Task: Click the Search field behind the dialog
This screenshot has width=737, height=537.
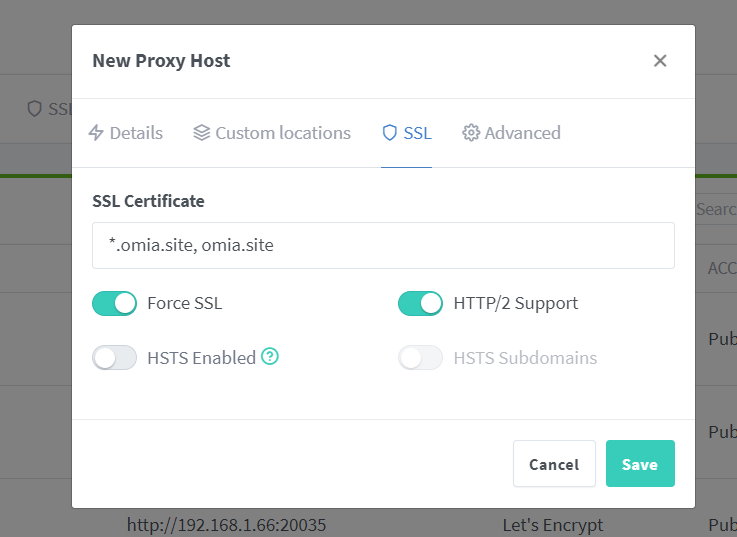Action: 715,209
